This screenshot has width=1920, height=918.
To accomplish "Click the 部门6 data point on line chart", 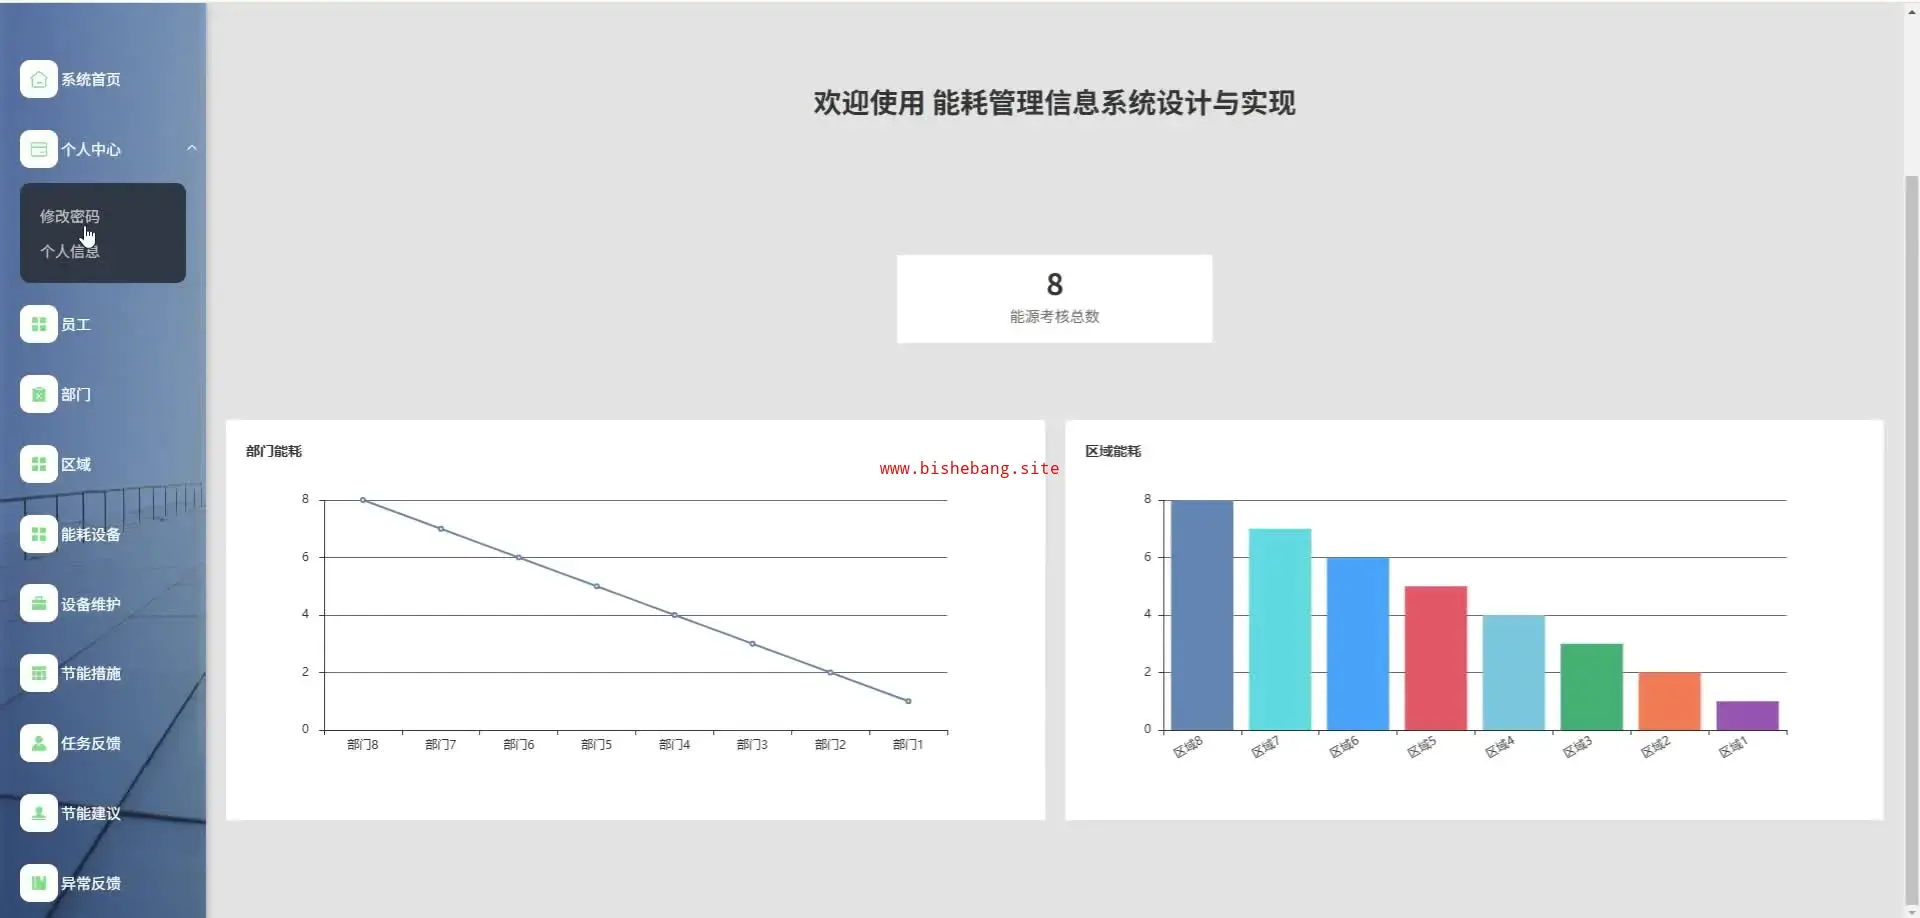I will (x=519, y=557).
